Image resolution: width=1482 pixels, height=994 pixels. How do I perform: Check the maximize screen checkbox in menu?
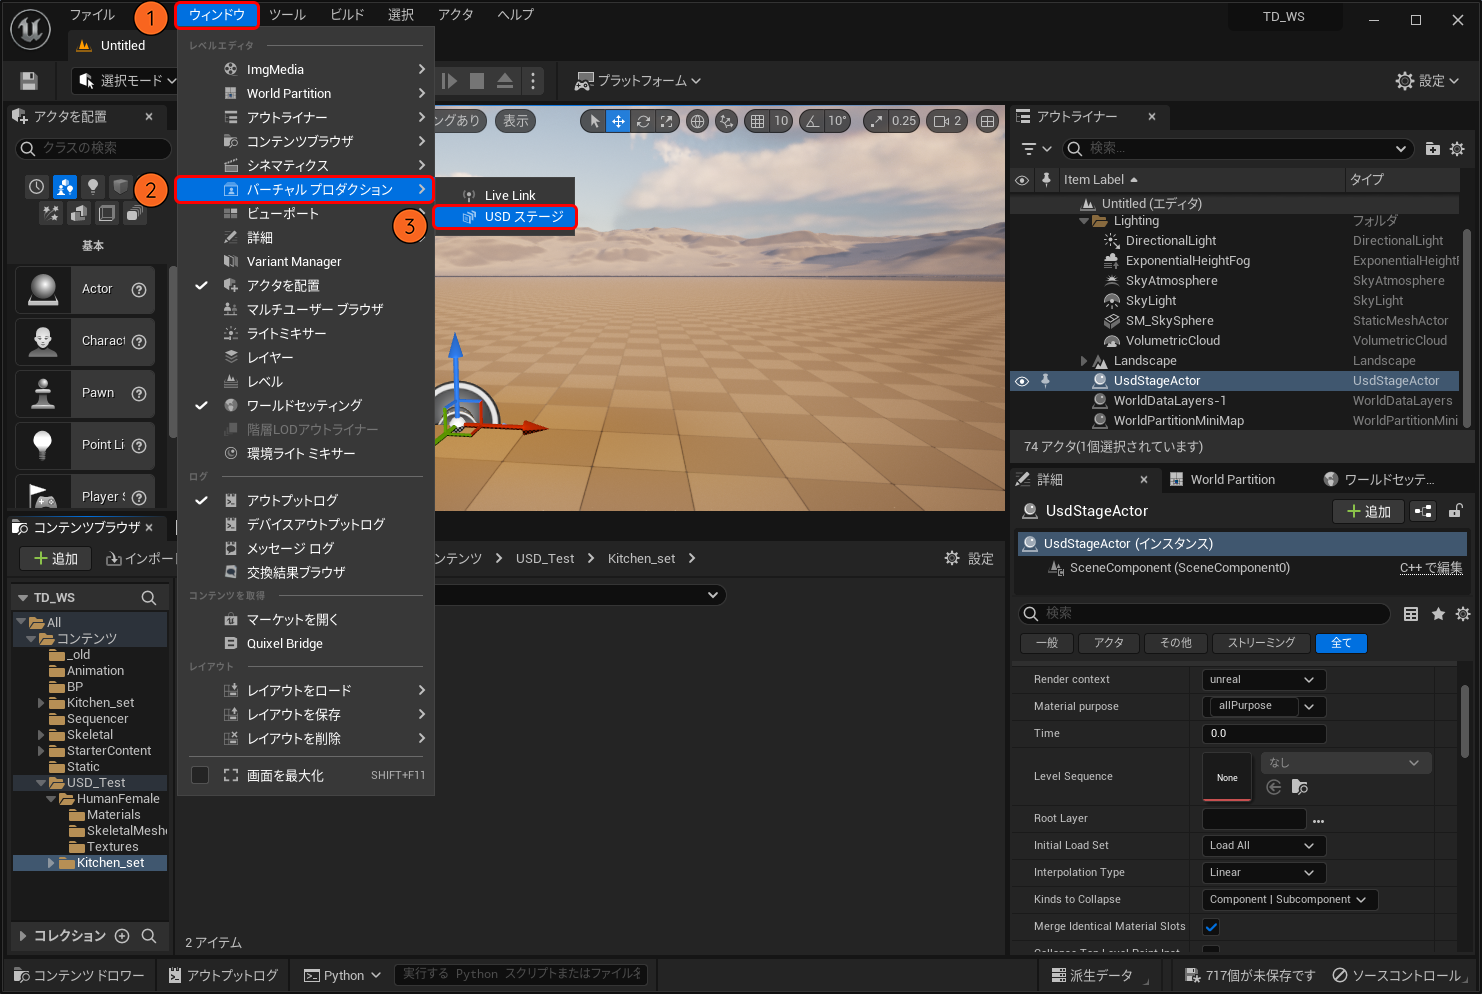tap(200, 776)
